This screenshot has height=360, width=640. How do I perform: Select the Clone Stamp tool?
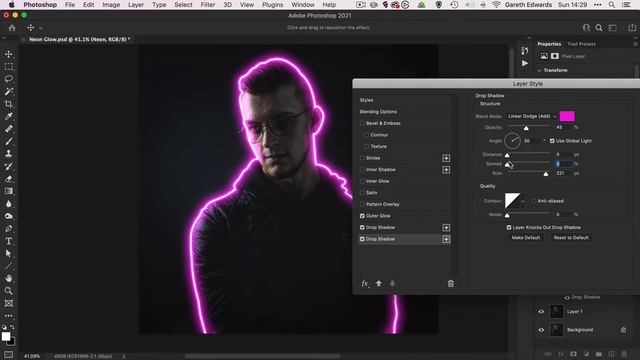[9, 153]
